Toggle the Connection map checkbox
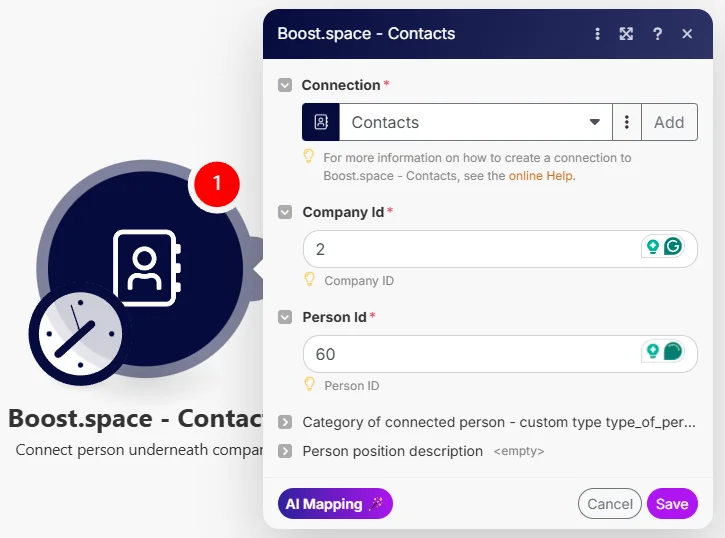 (285, 85)
